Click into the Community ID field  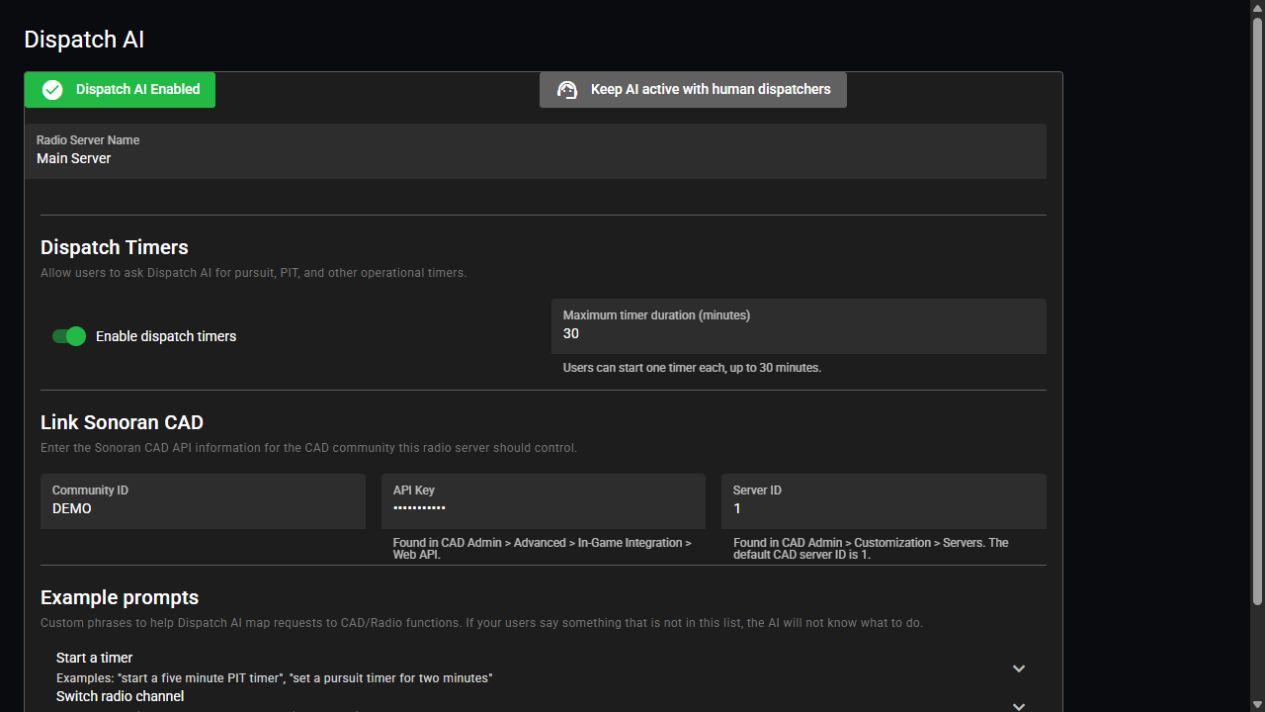pos(203,501)
